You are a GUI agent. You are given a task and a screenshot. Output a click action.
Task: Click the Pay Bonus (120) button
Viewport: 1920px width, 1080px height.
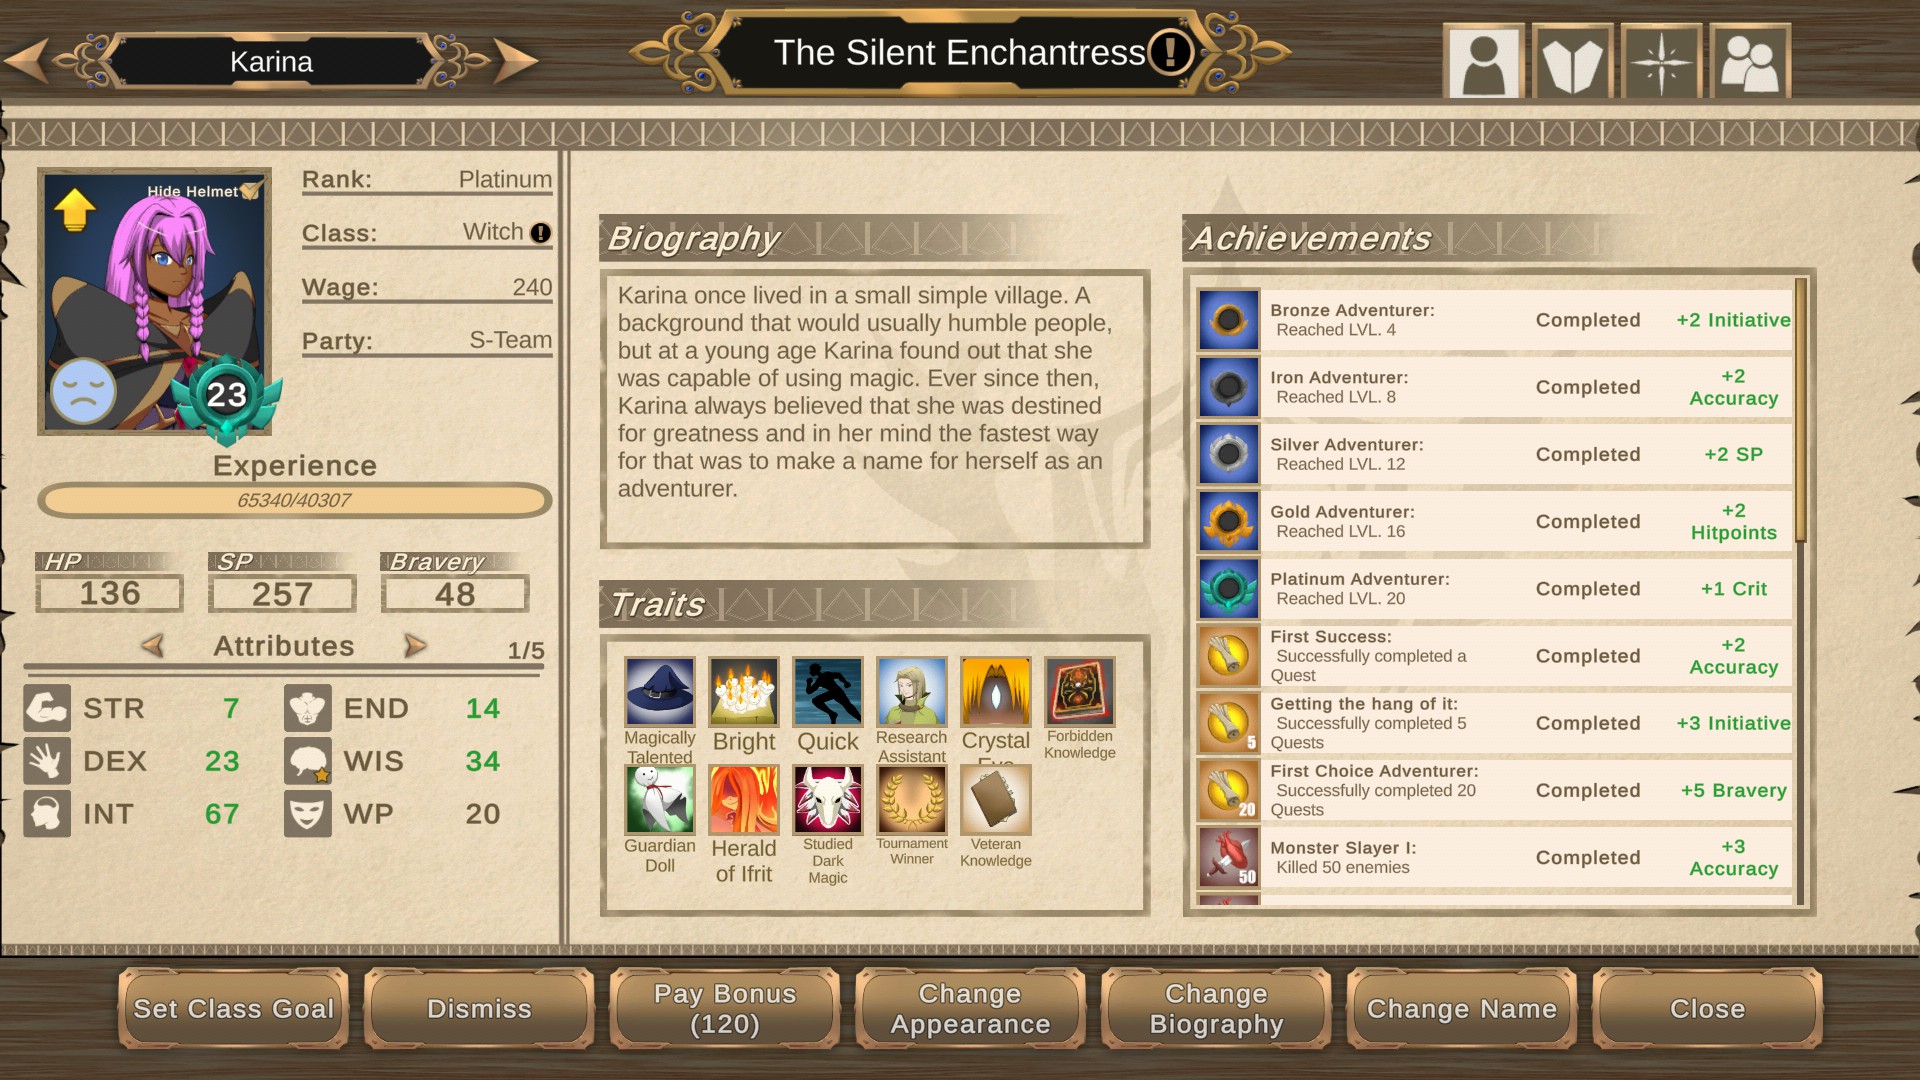point(725,1008)
